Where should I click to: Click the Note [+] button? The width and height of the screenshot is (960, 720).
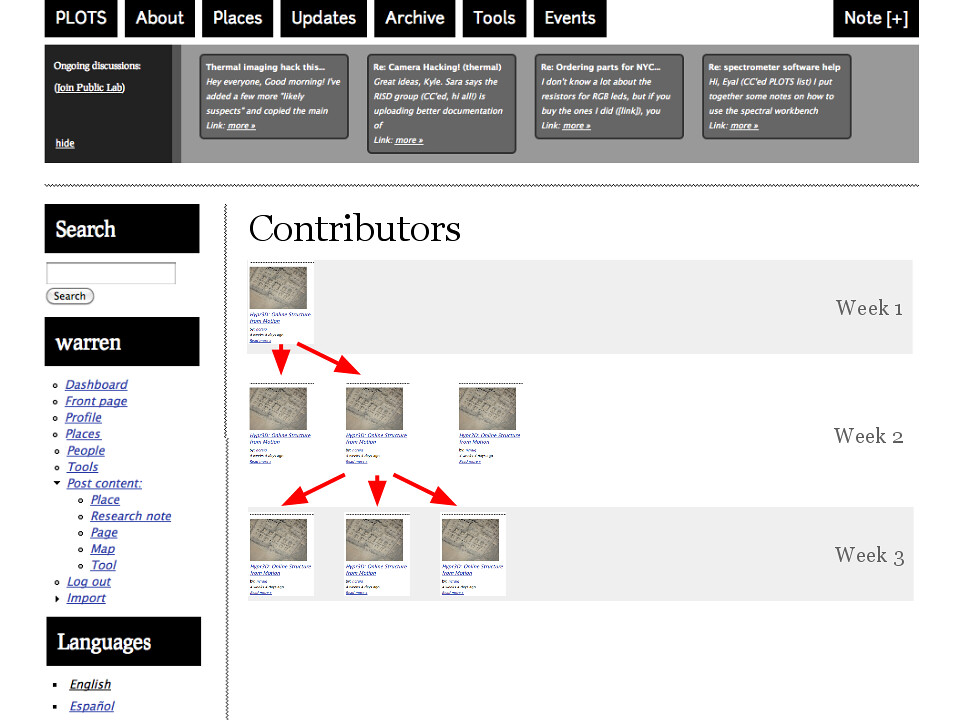click(x=876, y=18)
